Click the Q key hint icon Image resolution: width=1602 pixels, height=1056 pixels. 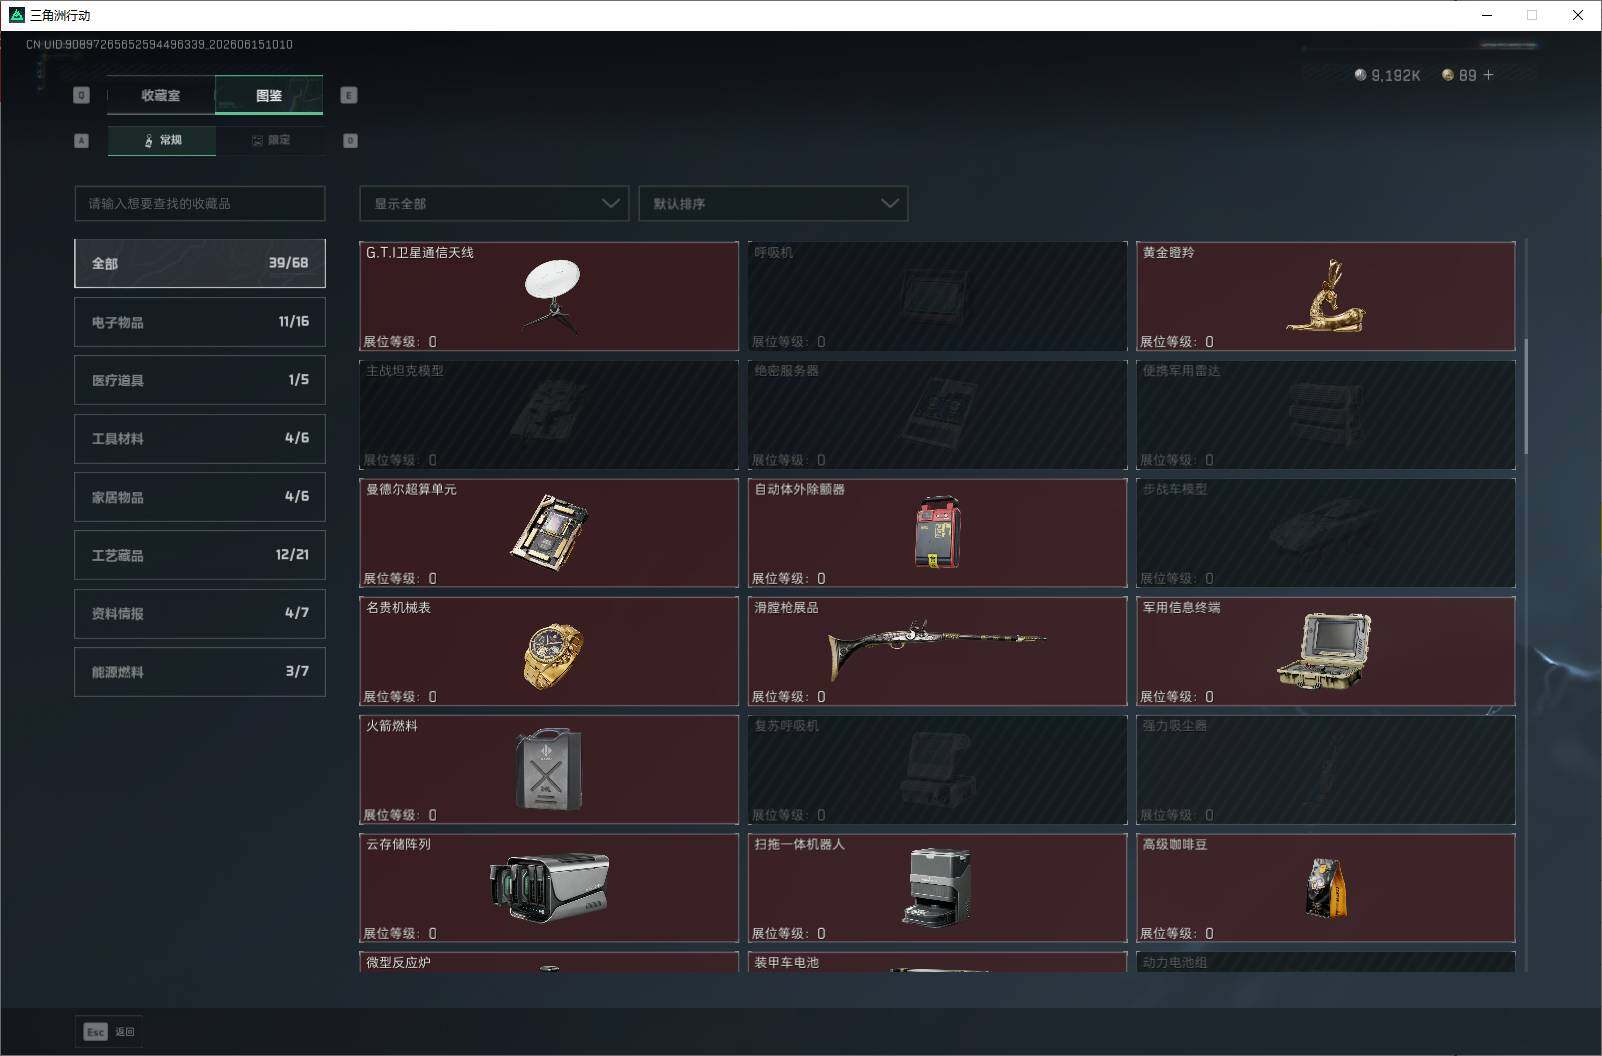coord(82,95)
